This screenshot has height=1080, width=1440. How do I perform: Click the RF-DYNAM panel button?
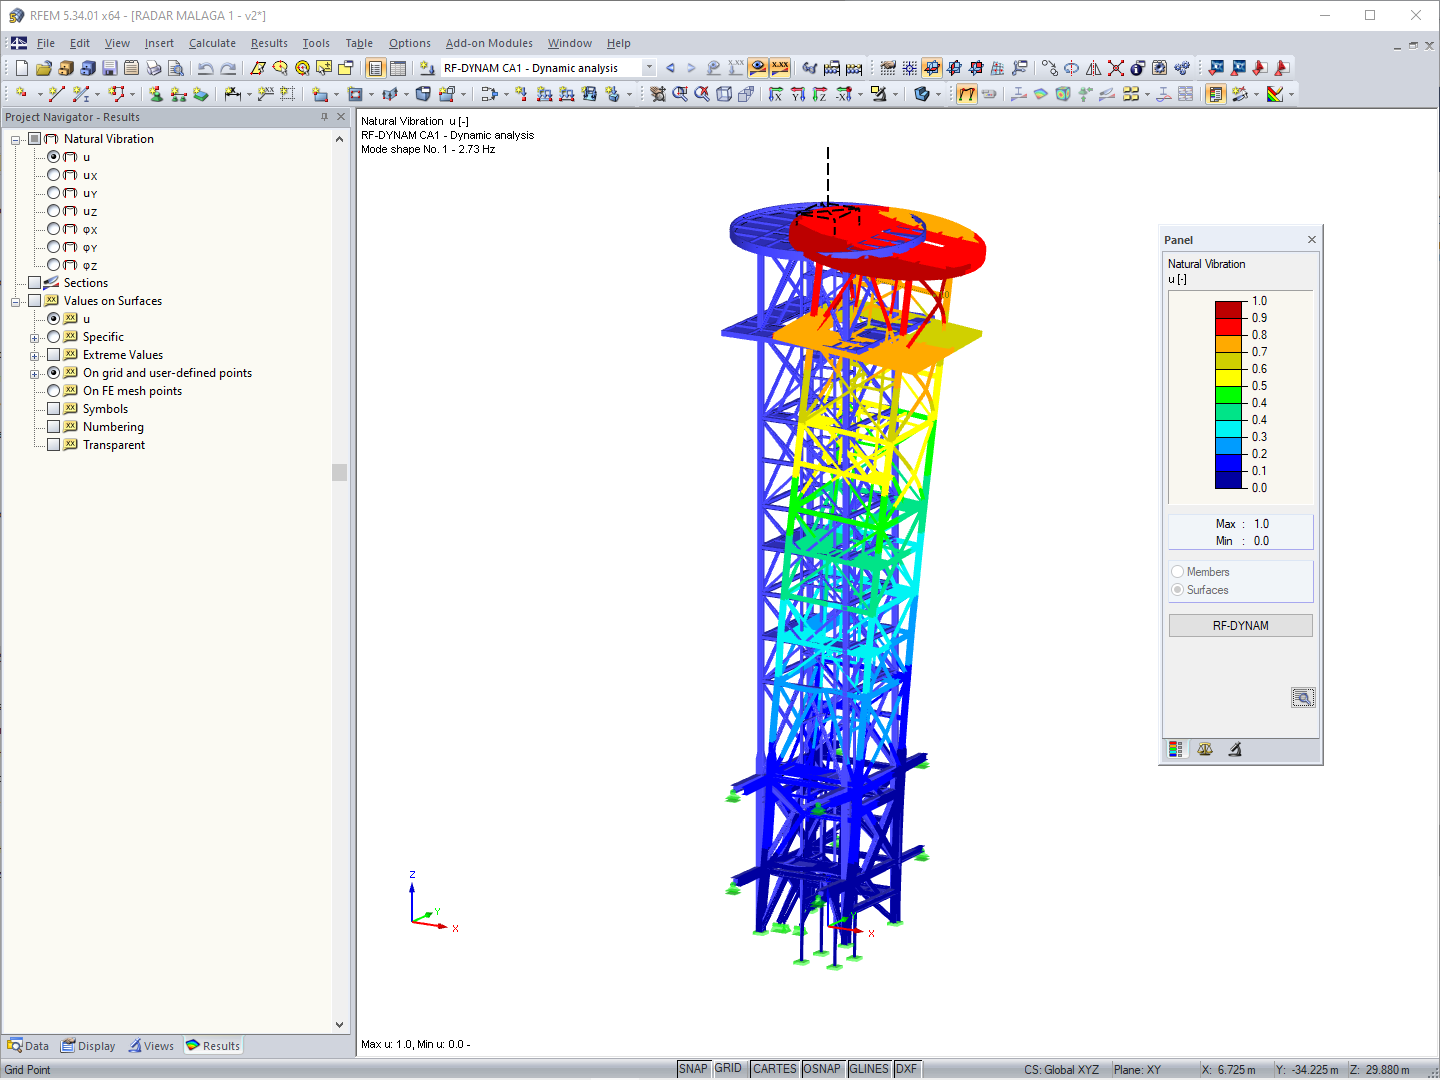tap(1240, 625)
